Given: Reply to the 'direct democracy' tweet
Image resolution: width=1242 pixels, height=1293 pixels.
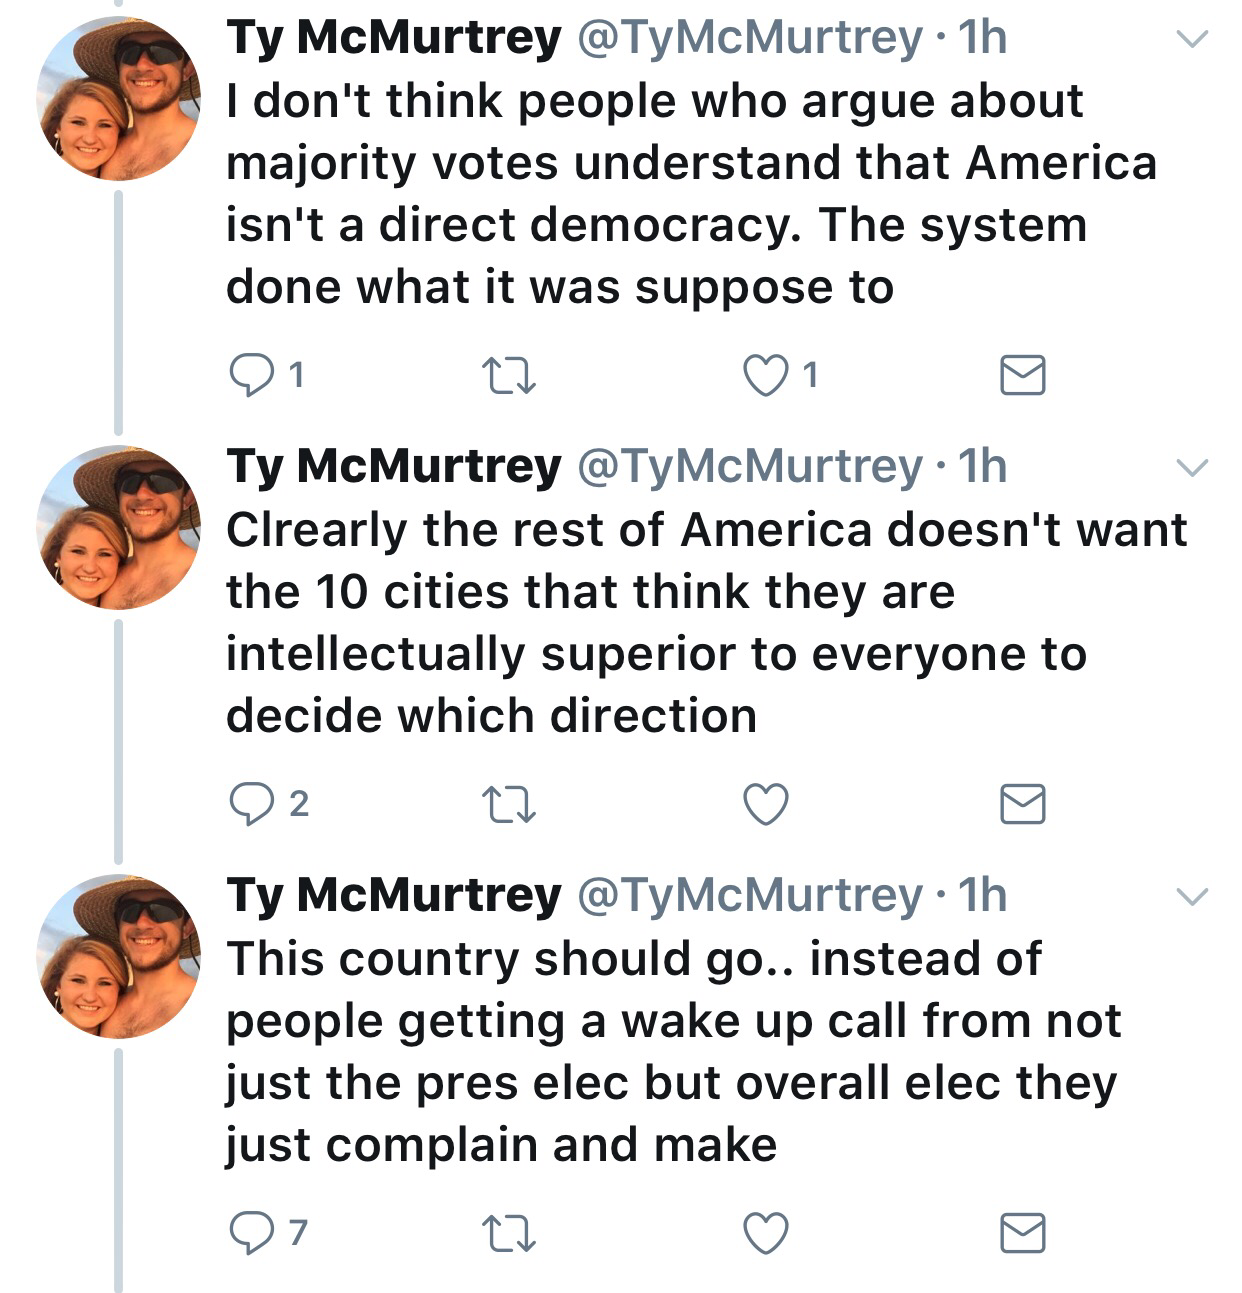Looking at the screenshot, I should [247, 375].
